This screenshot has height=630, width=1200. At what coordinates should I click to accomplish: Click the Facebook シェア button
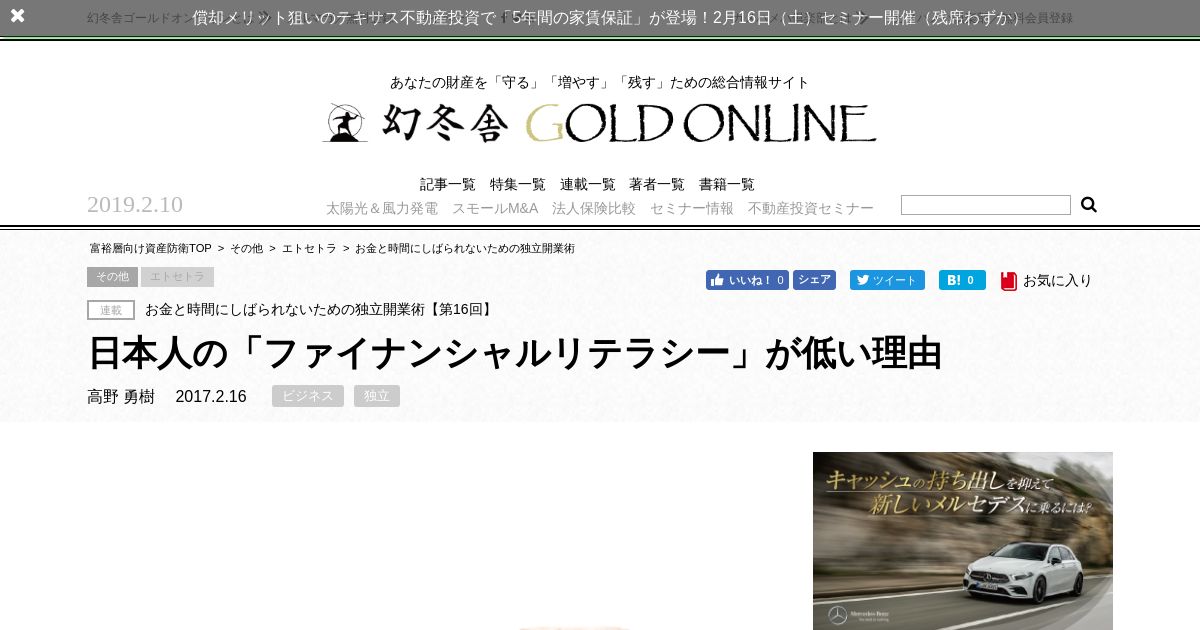pyautogui.click(x=814, y=280)
